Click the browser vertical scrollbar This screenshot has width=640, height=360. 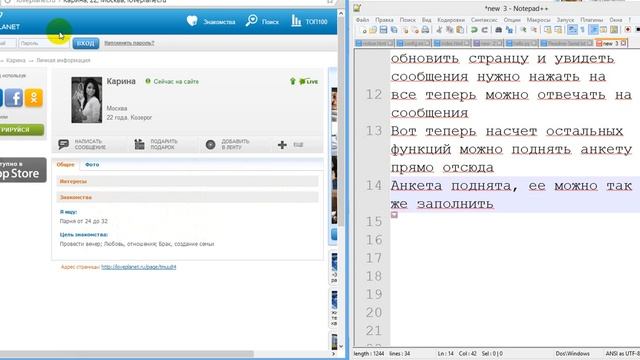coord(341,122)
